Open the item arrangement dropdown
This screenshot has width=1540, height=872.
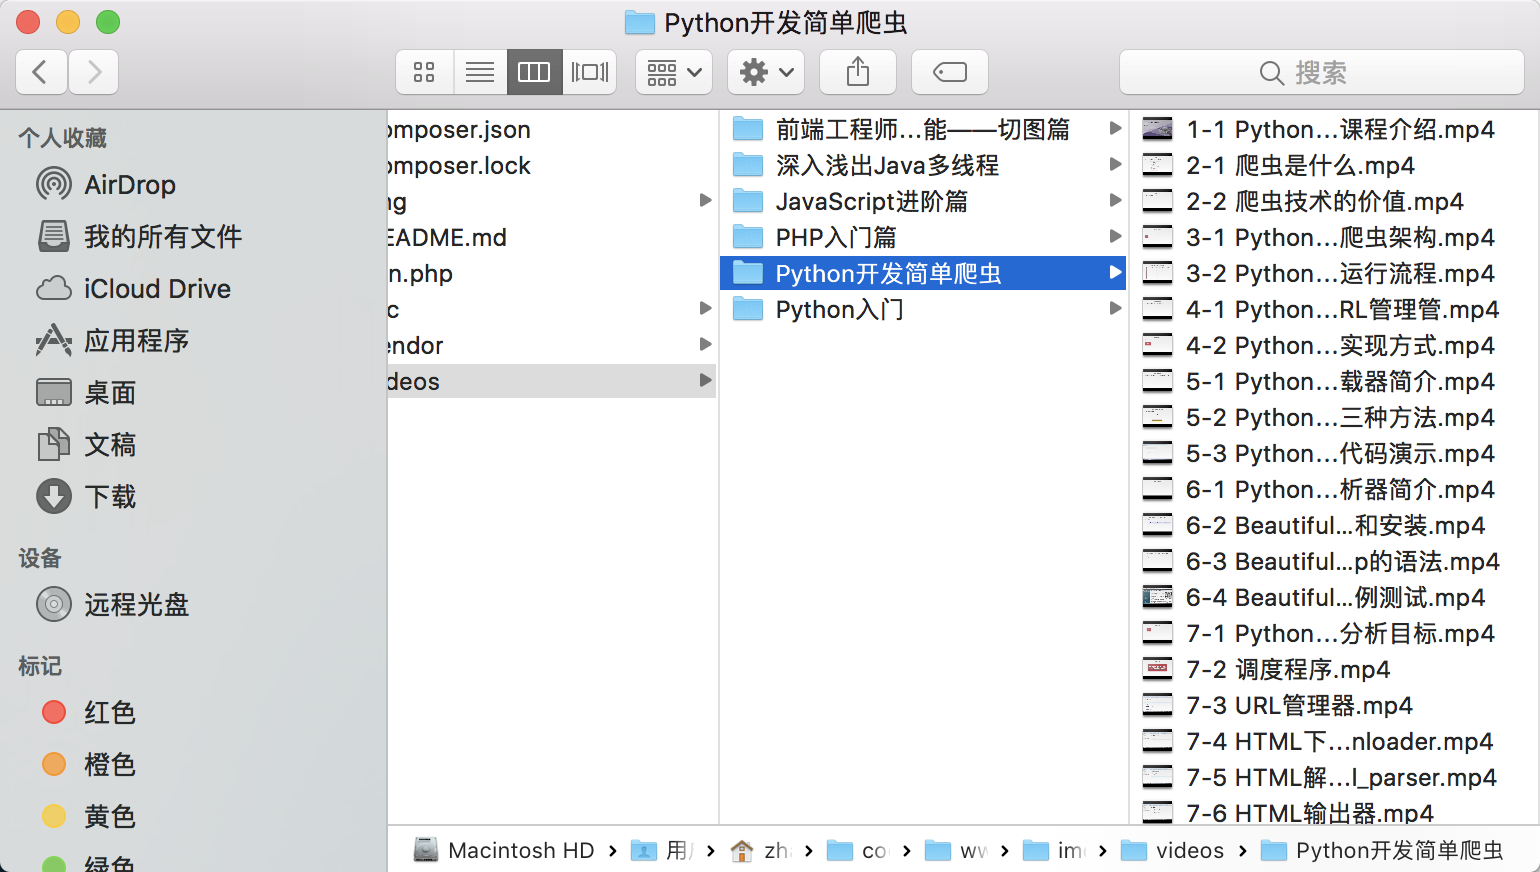(x=674, y=72)
